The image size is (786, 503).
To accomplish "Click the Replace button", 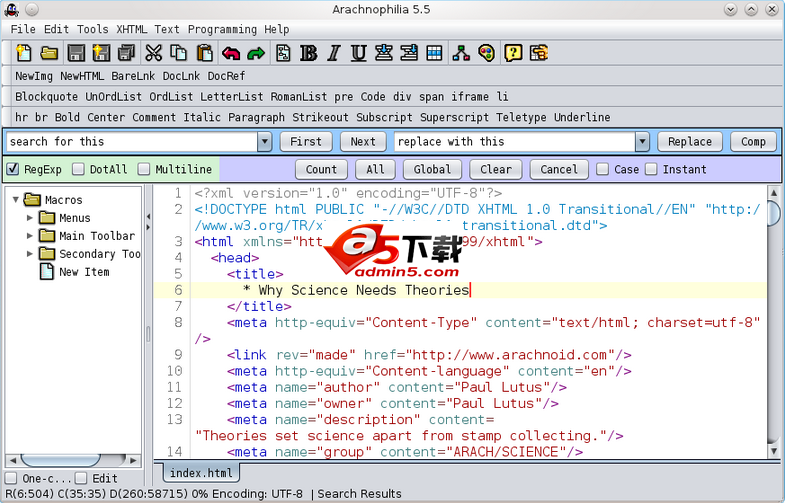I will [x=690, y=141].
